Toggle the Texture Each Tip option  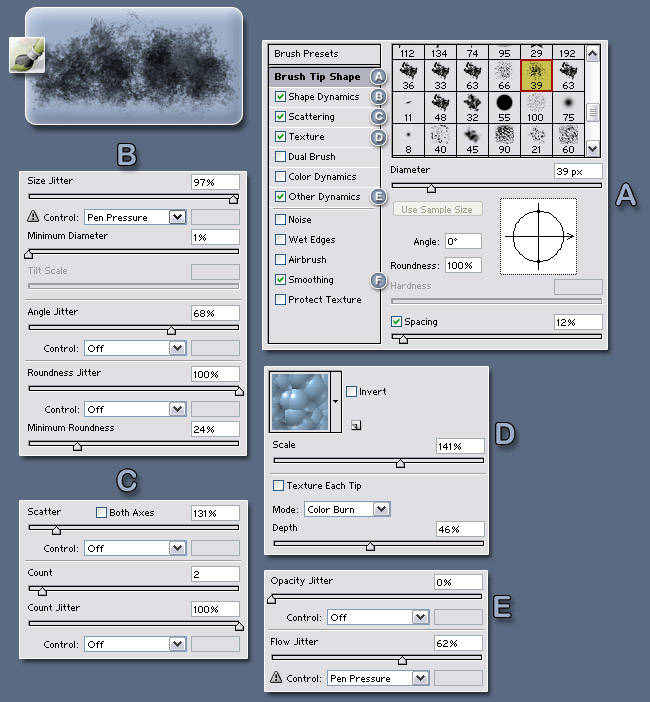click(x=279, y=486)
